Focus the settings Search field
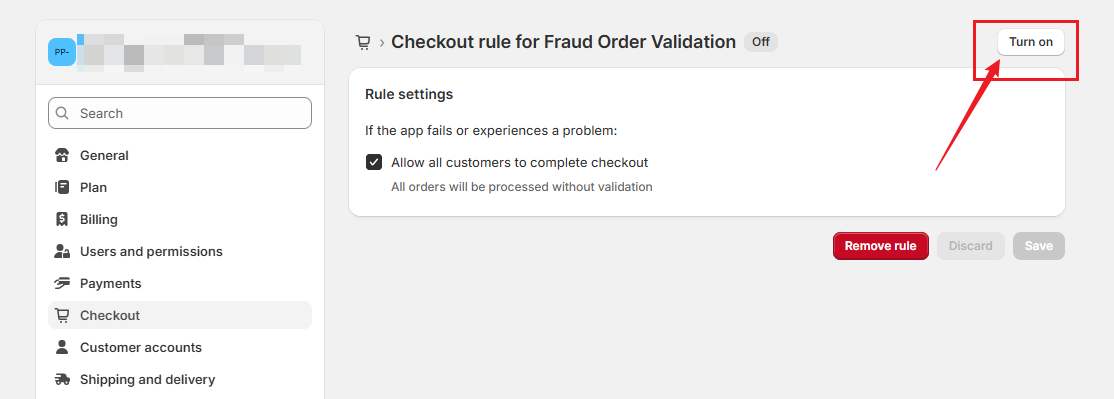This screenshot has height=399, width=1114. [x=180, y=113]
